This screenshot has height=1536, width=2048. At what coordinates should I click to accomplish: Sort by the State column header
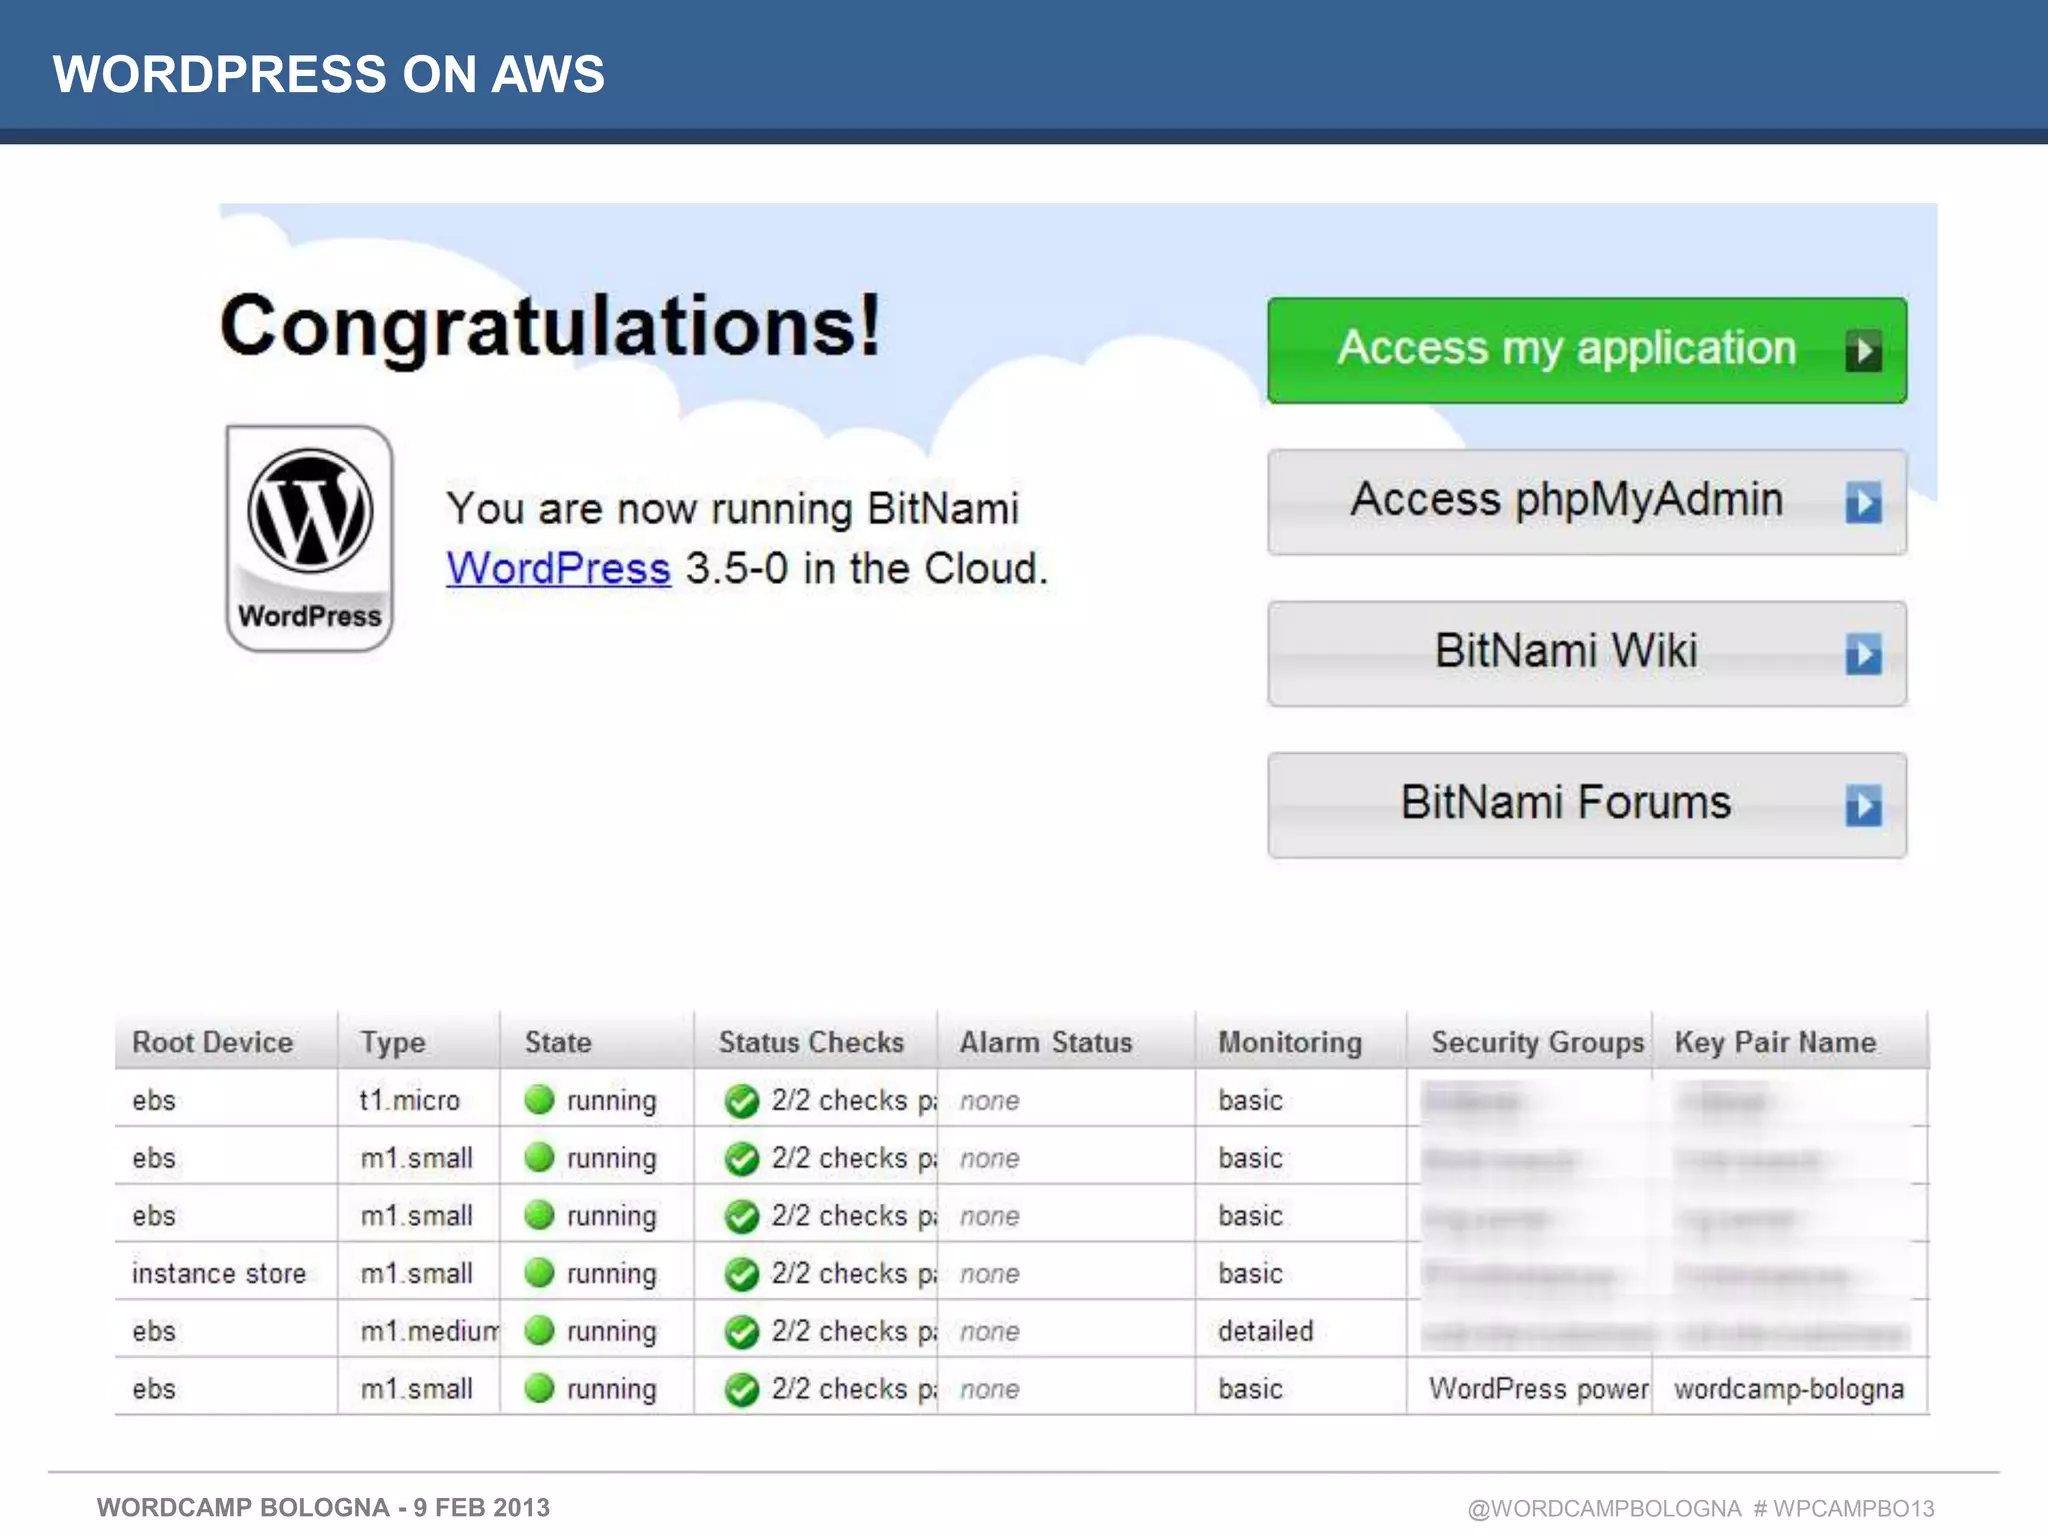(x=597, y=1041)
